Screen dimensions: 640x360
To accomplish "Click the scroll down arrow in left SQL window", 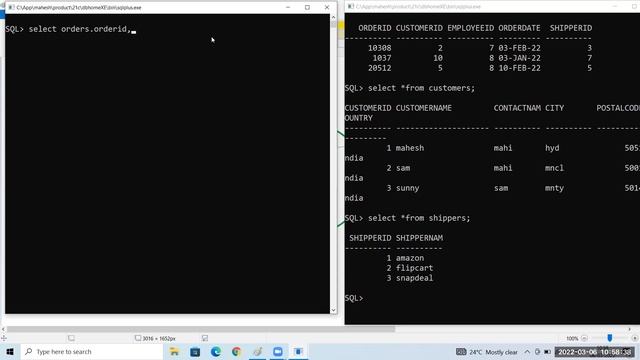I will click(333, 310).
